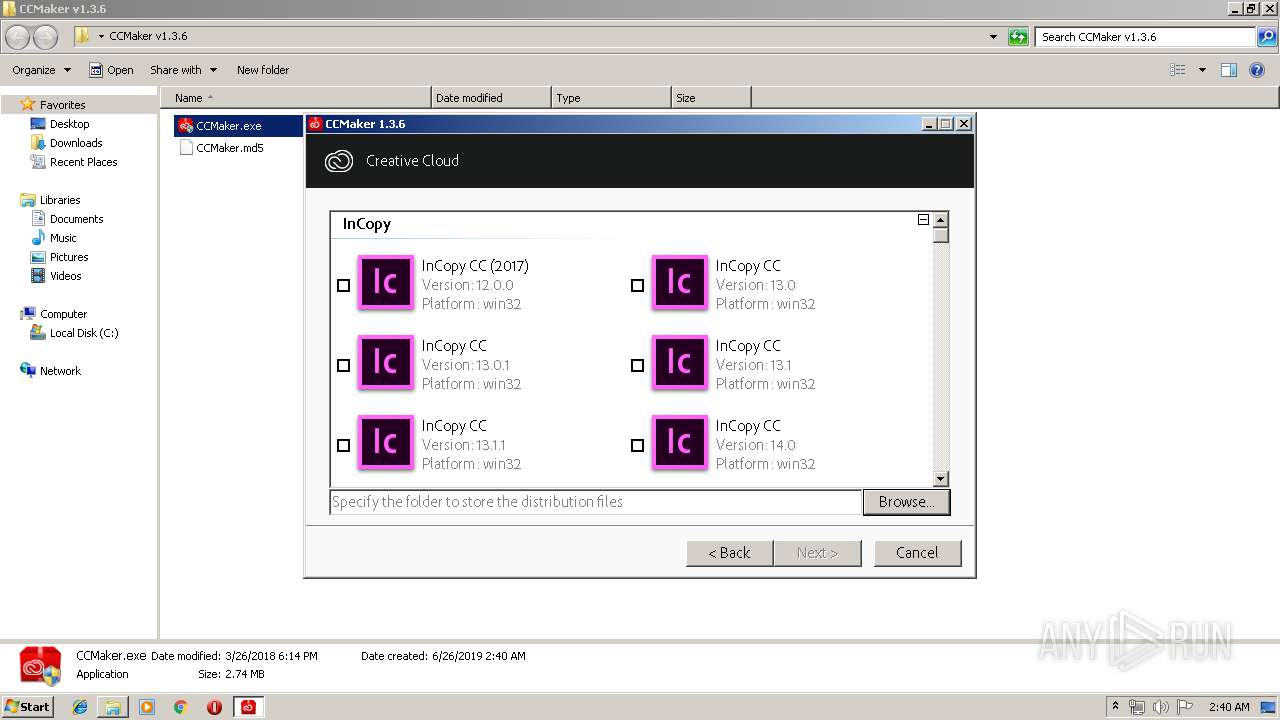This screenshot has height=720, width=1280.
Task: Check InCopy CC version 13.0
Action: pyautogui.click(x=638, y=285)
